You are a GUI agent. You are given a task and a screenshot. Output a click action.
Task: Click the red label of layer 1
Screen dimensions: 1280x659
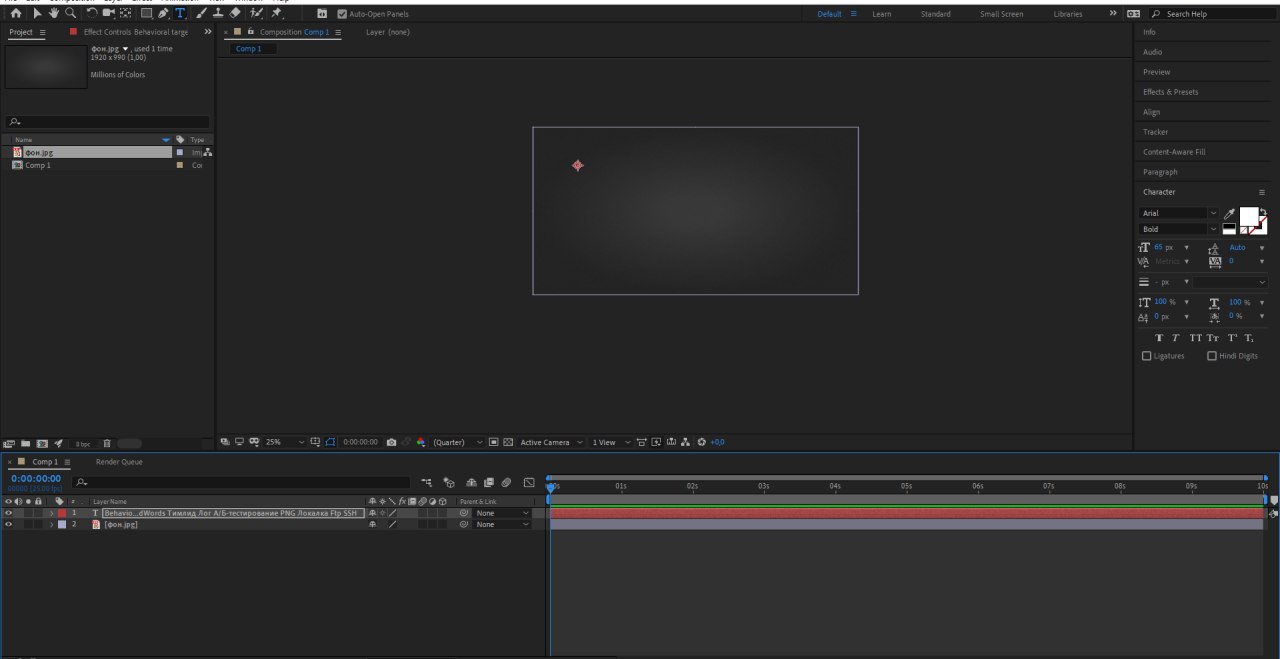click(62, 513)
